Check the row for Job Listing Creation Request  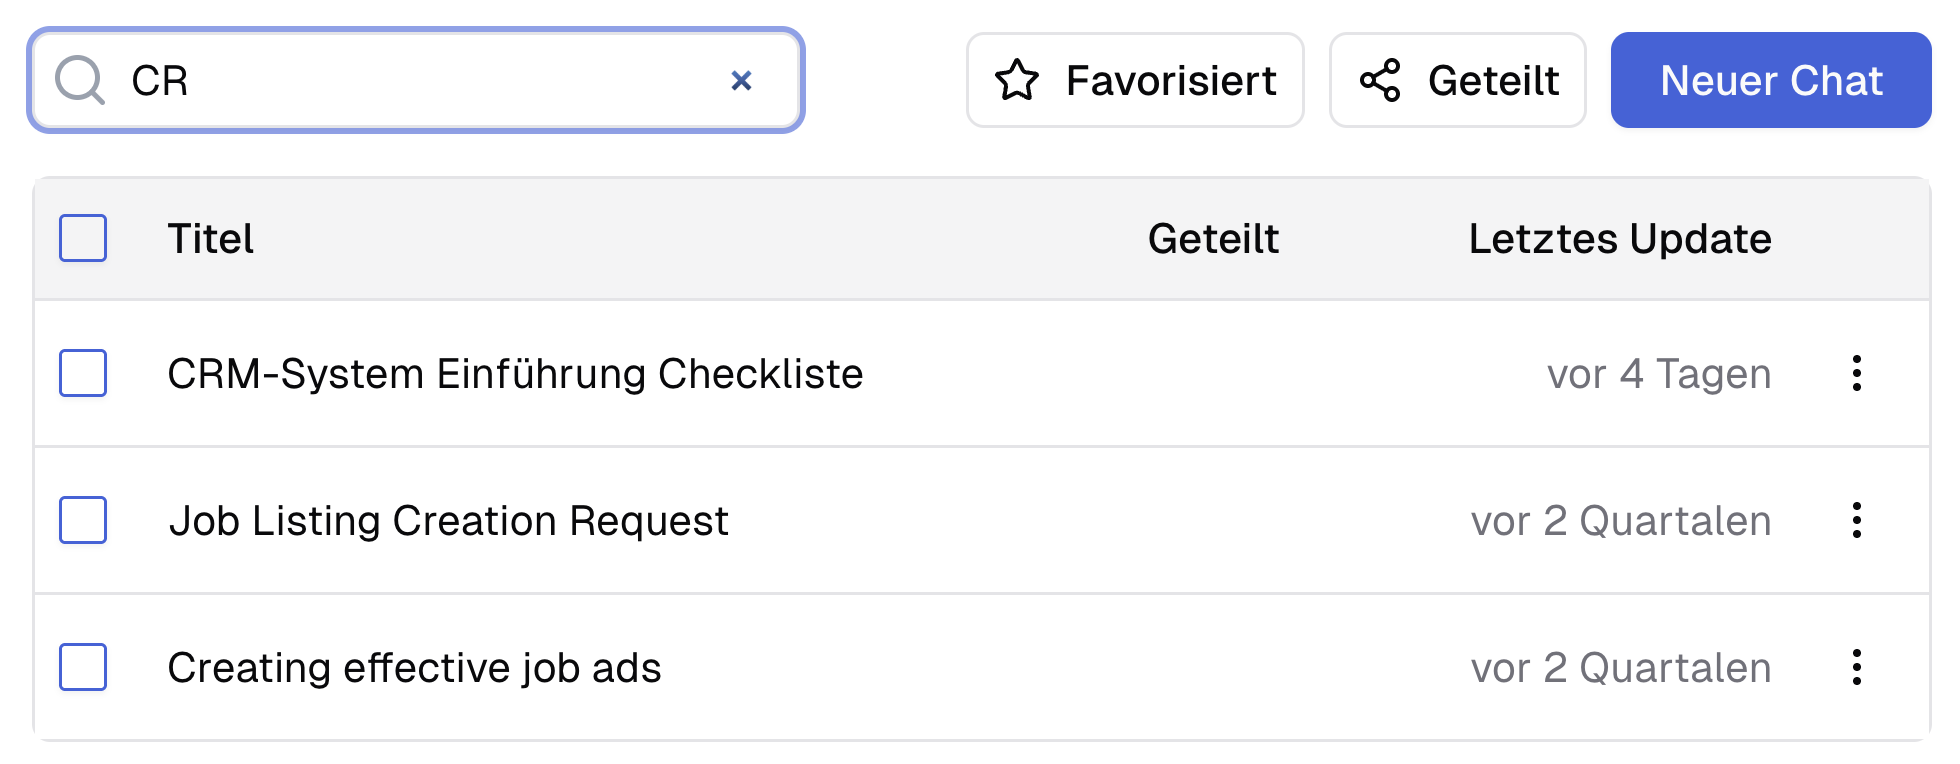pyautogui.click(x=83, y=520)
